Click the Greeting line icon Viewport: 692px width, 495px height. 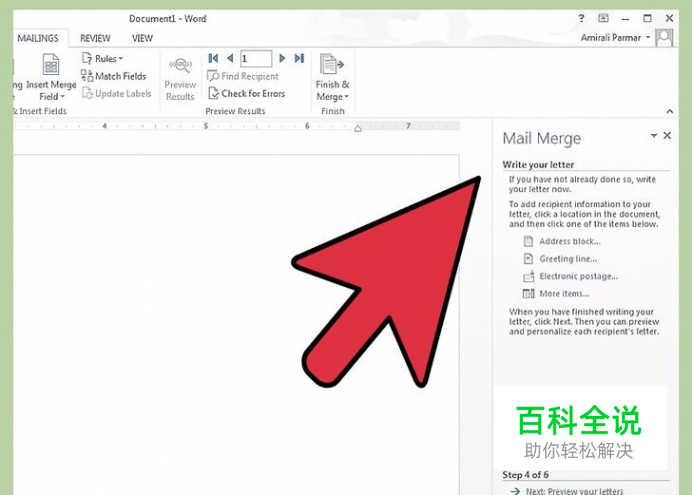[528, 259]
